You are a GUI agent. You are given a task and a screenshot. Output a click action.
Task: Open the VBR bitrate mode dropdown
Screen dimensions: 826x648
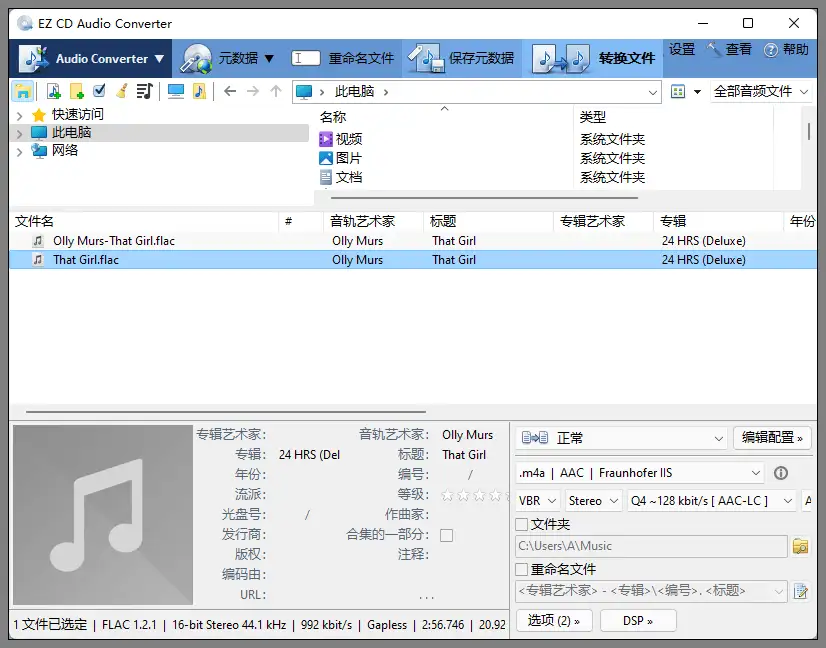pyautogui.click(x=536, y=501)
